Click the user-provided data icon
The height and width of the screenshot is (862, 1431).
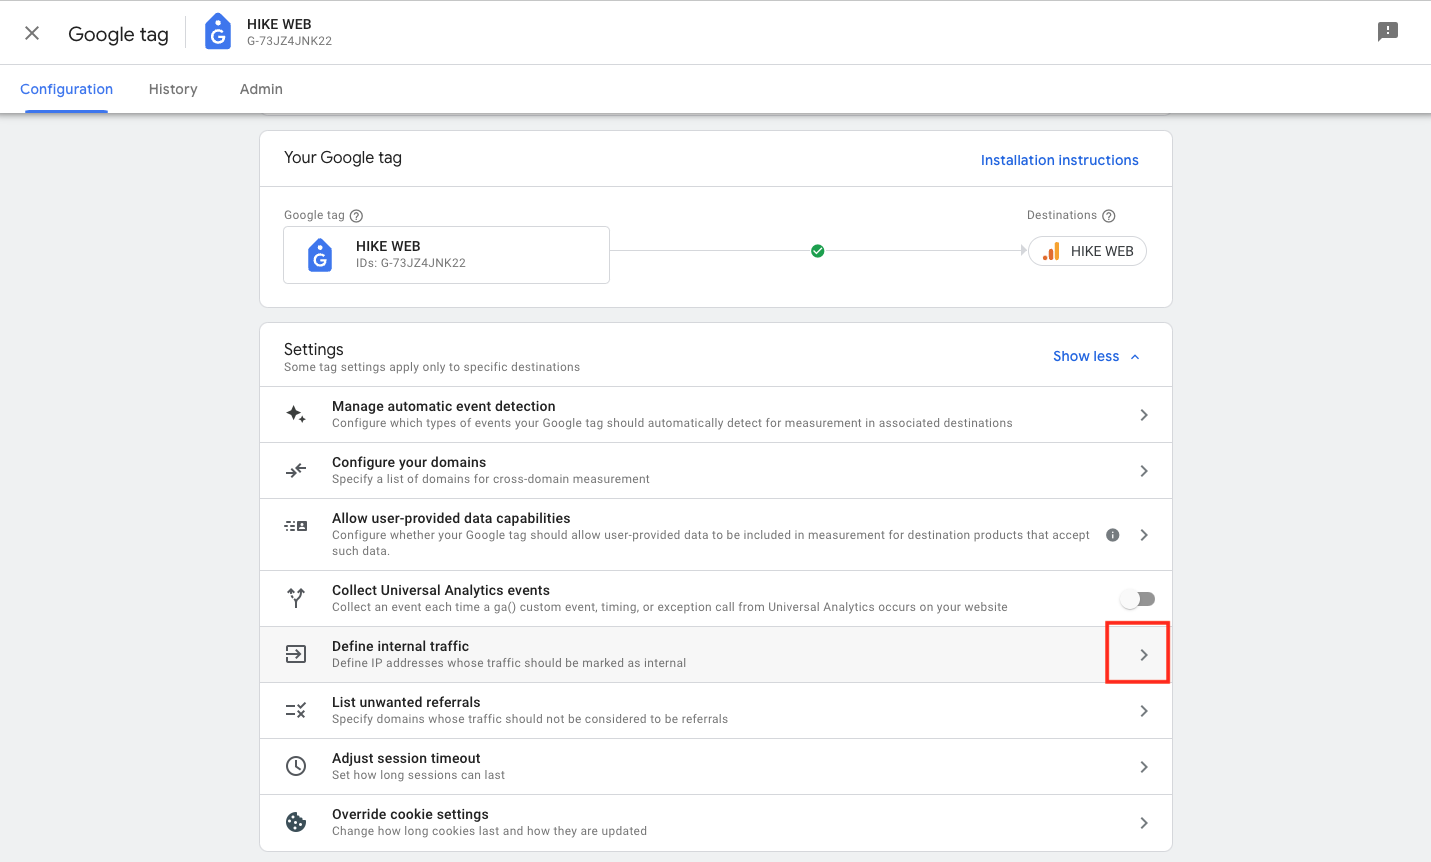pyautogui.click(x=296, y=526)
